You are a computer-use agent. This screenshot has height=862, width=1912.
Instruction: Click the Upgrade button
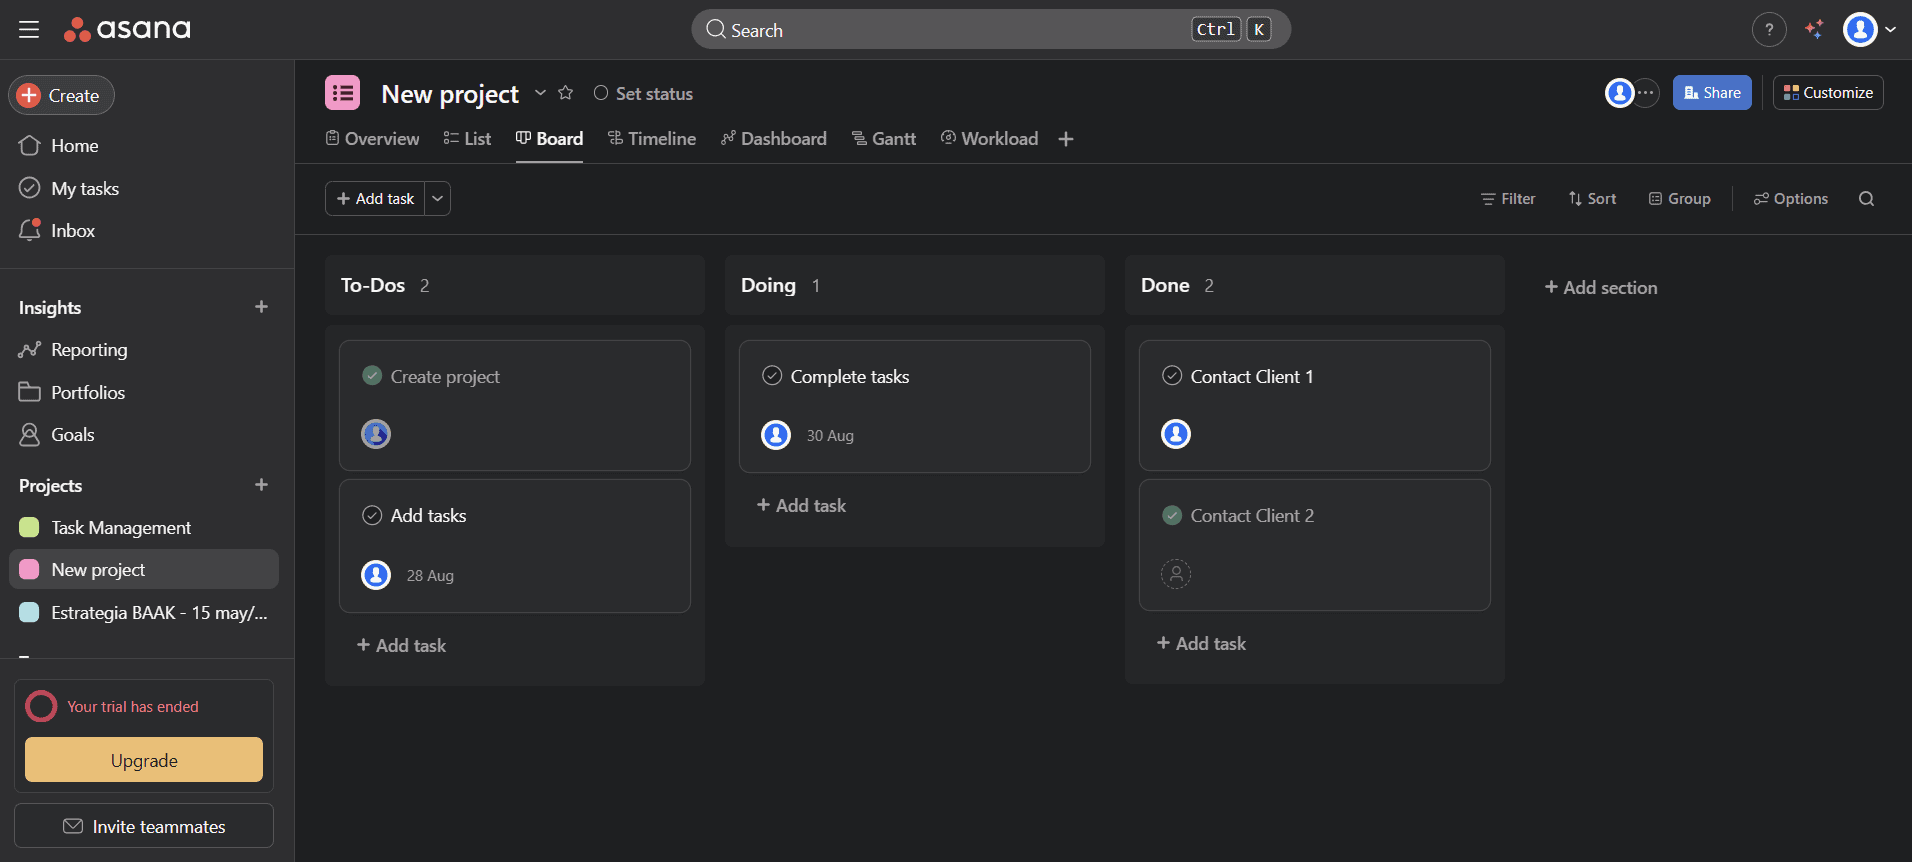coord(144,760)
